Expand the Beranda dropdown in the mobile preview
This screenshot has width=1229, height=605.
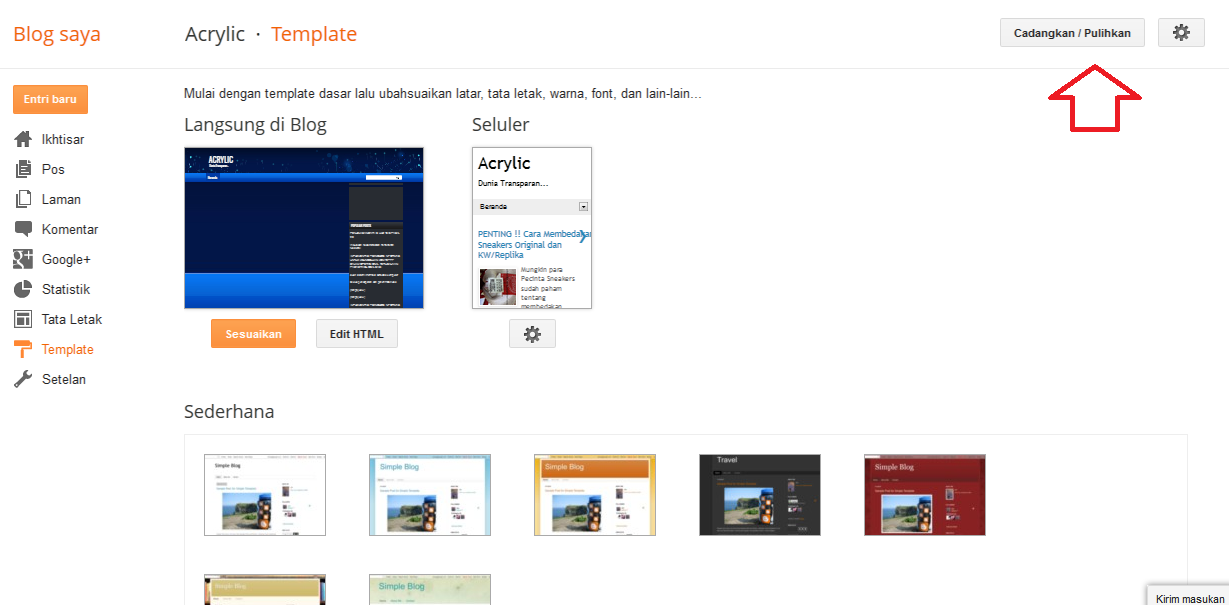[585, 206]
